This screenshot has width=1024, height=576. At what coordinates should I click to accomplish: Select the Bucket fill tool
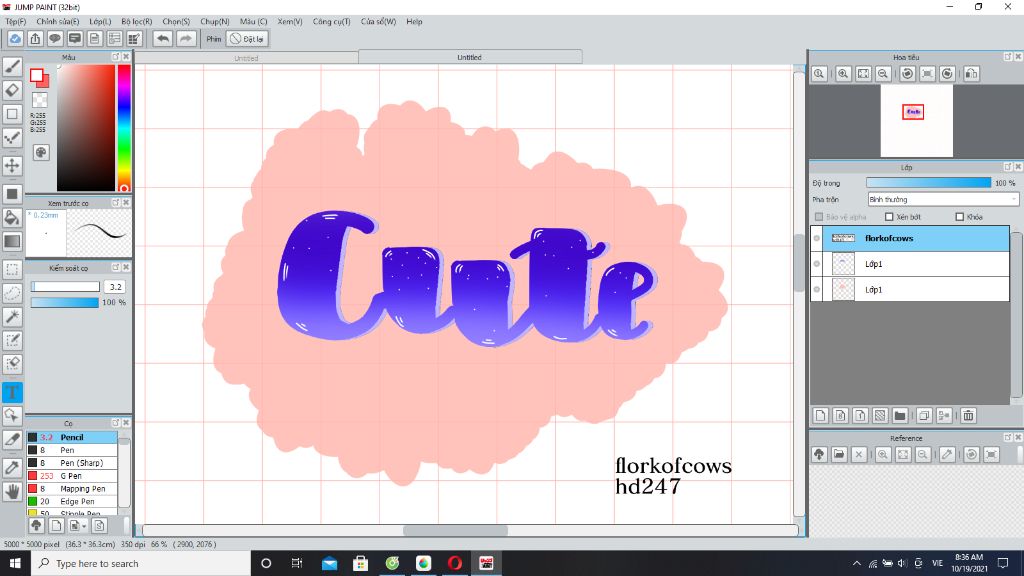[12, 217]
